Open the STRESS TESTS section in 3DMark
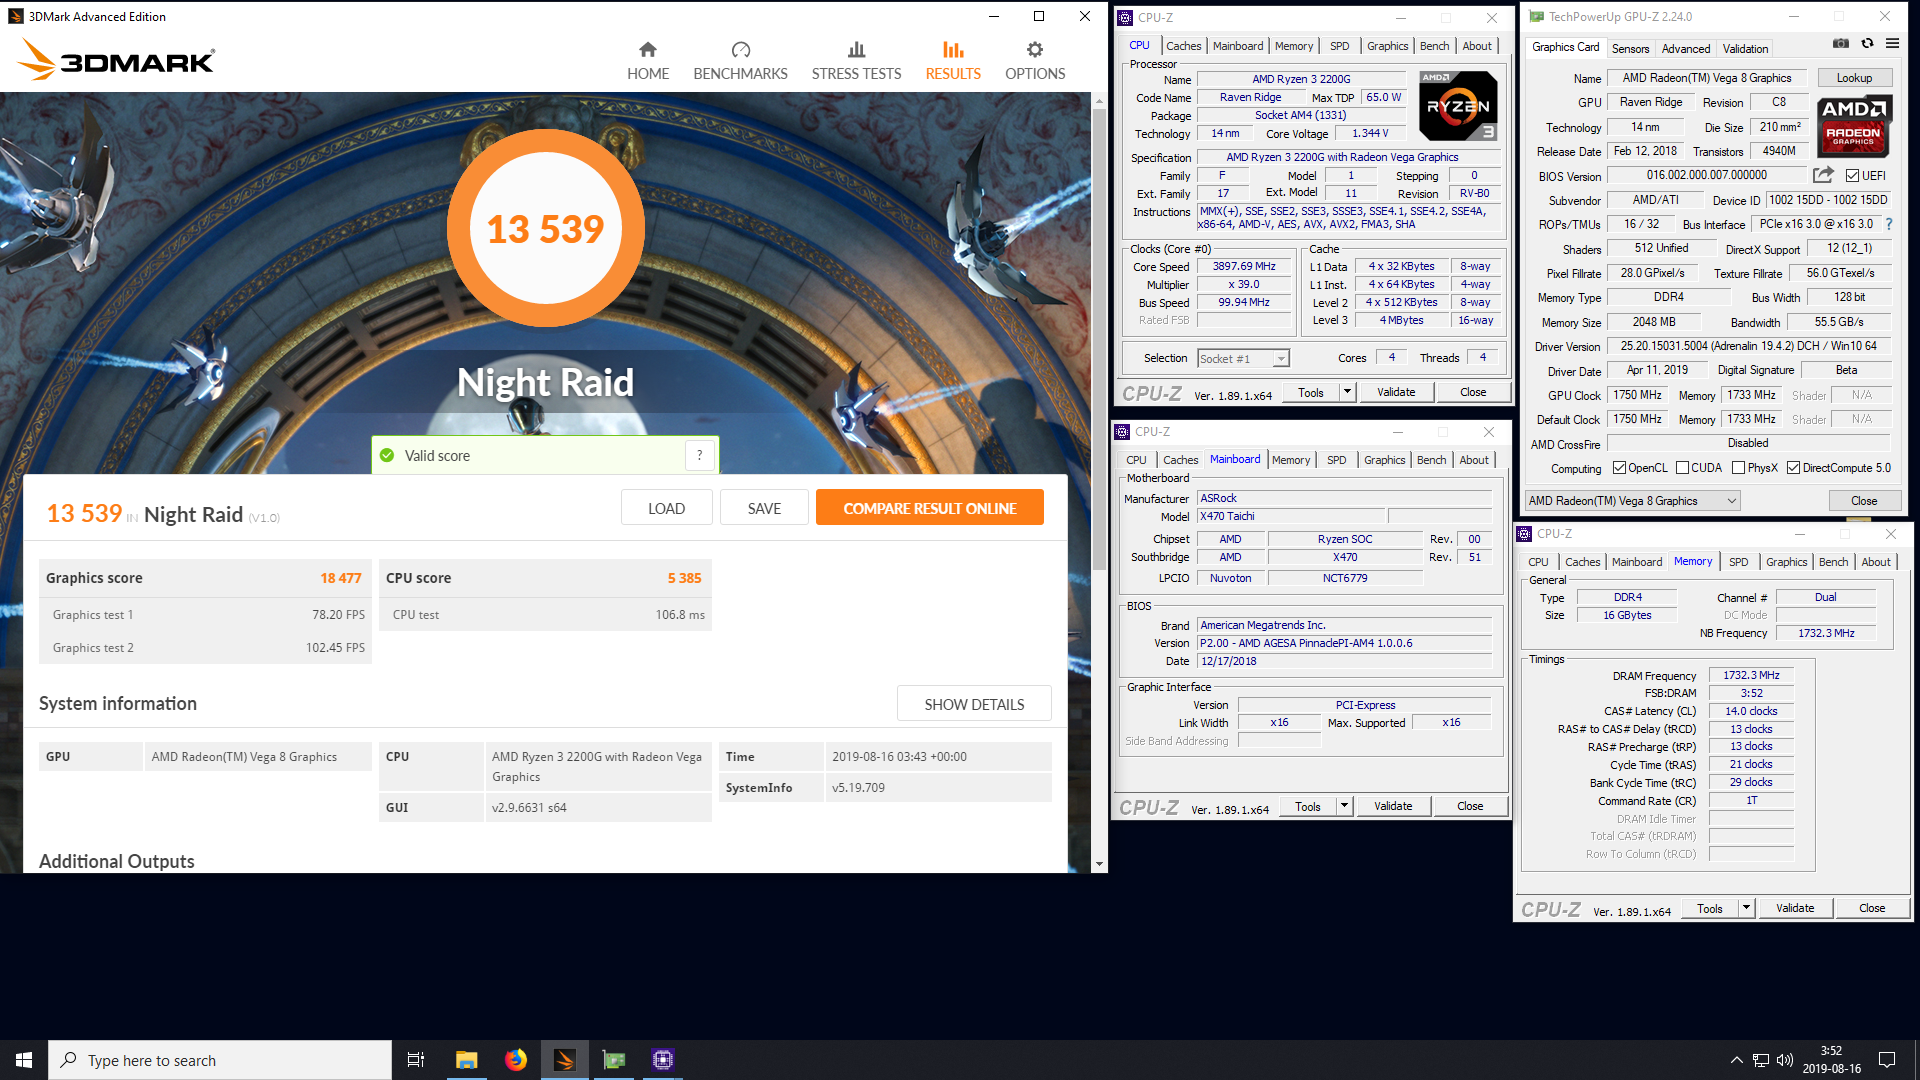 [856, 61]
